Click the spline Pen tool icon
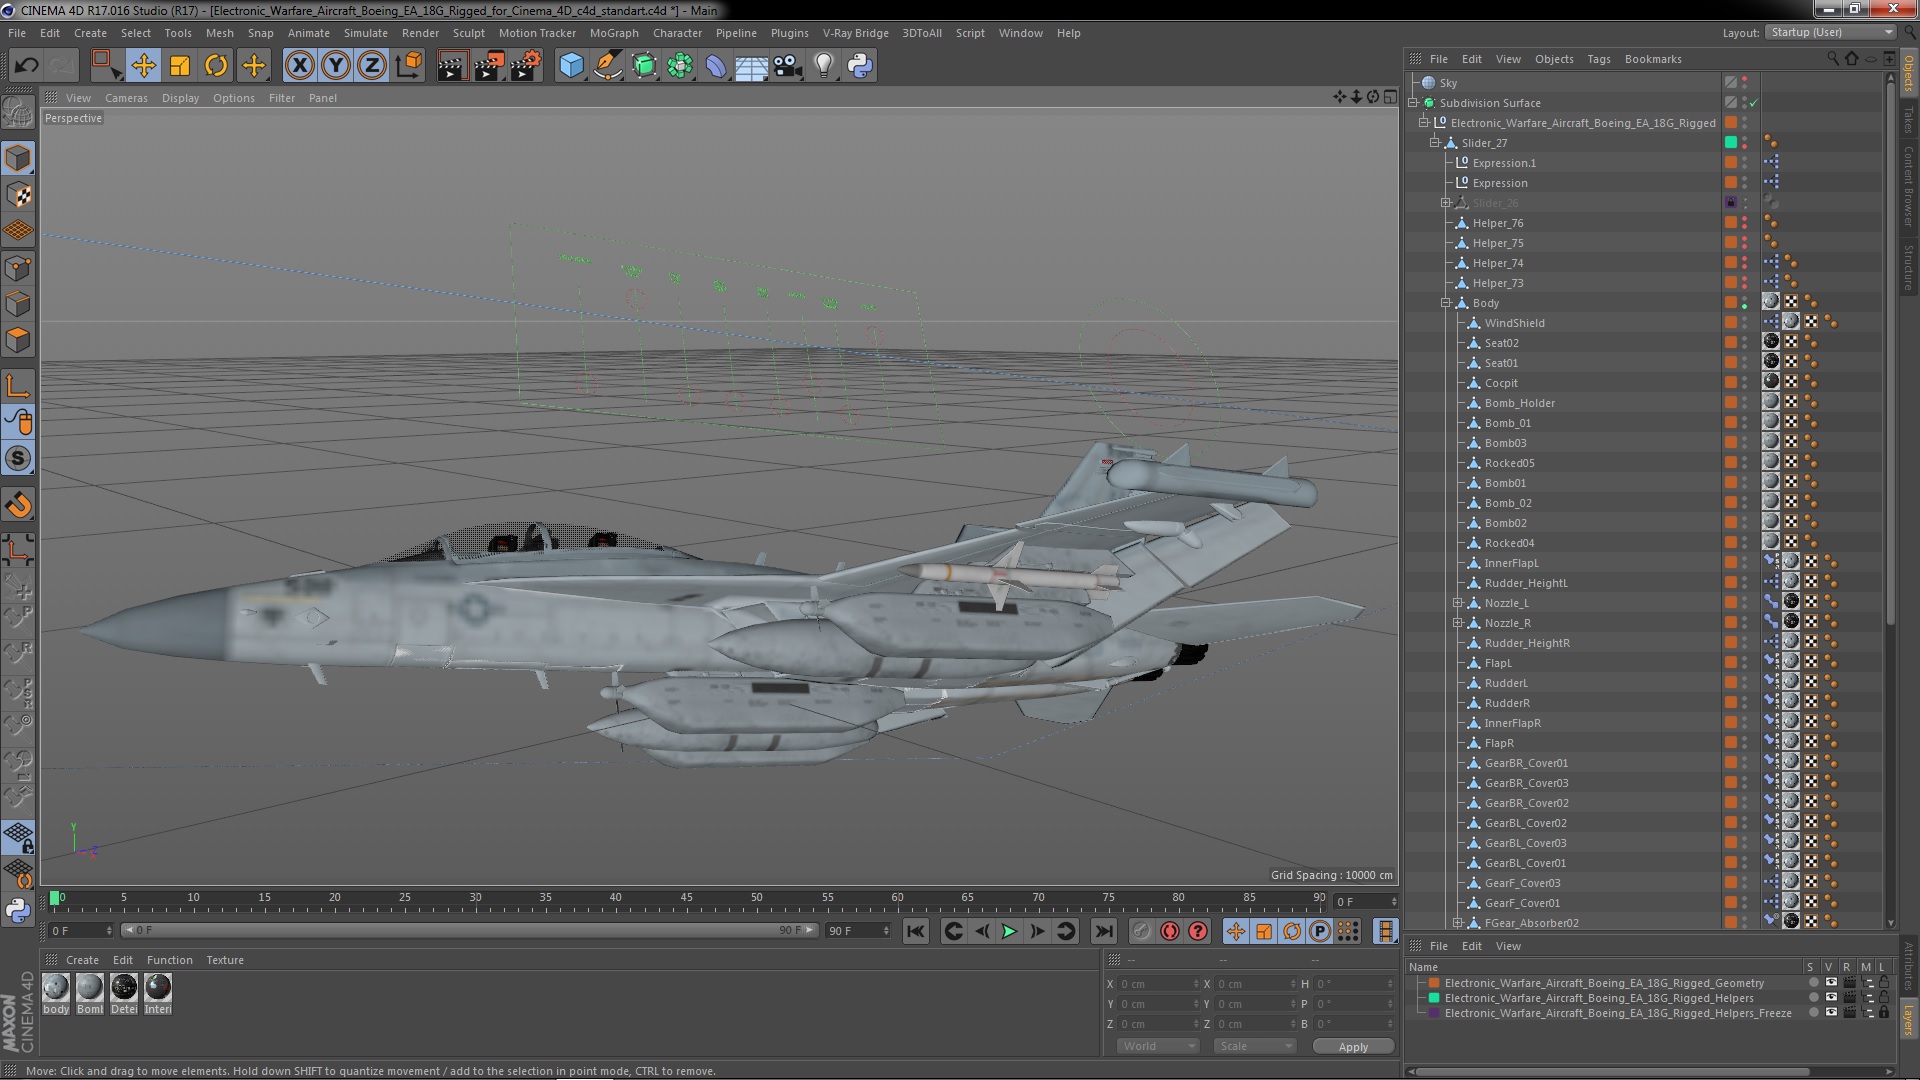Image resolution: width=1920 pixels, height=1080 pixels. pos(607,66)
